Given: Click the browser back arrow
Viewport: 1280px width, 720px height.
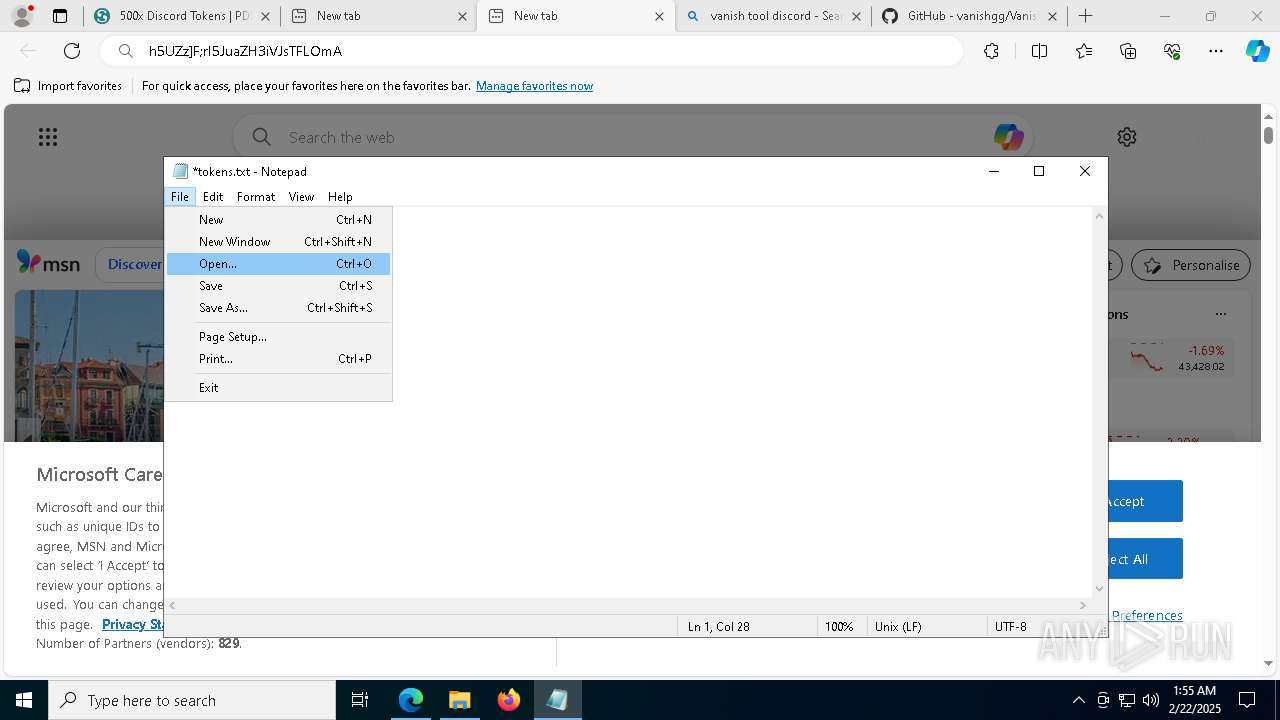Looking at the screenshot, I should pos(28,51).
